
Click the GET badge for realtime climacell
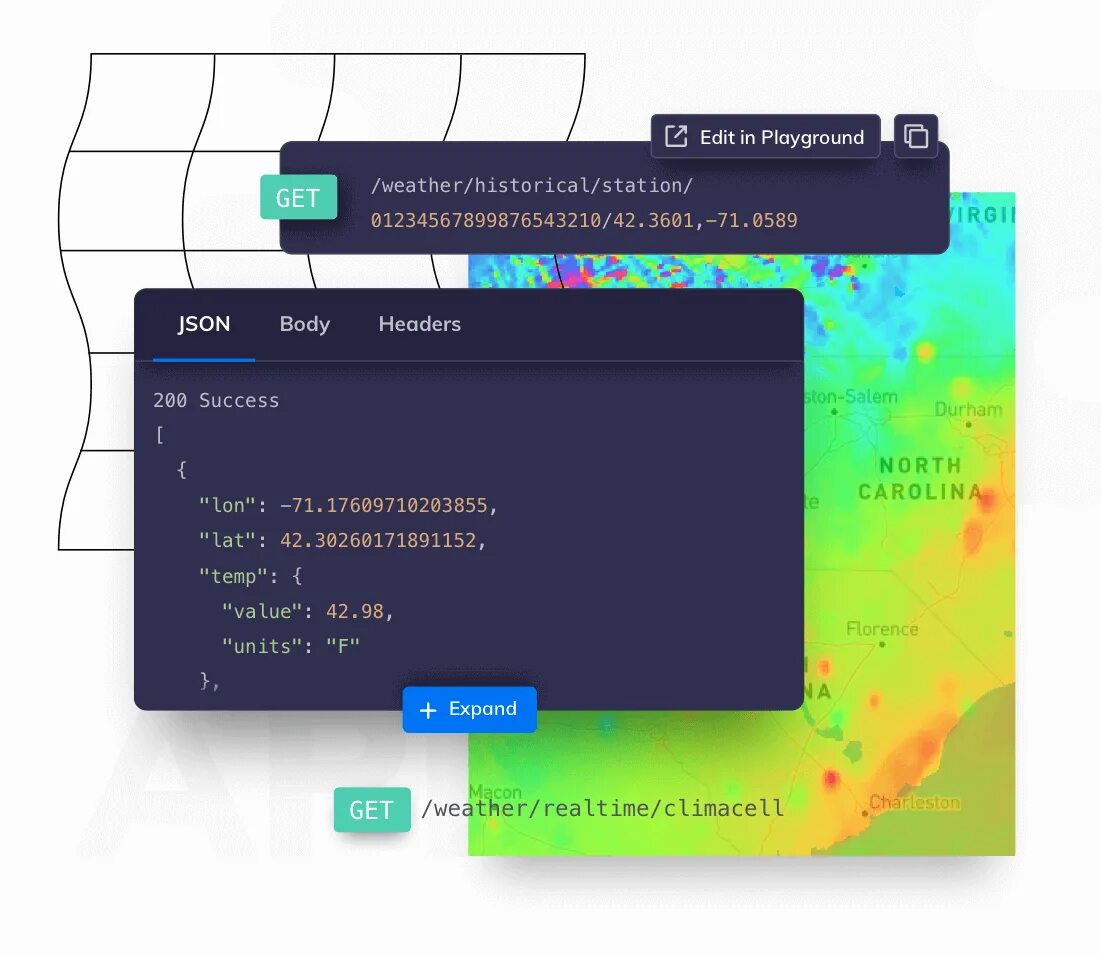click(x=372, y=810)
